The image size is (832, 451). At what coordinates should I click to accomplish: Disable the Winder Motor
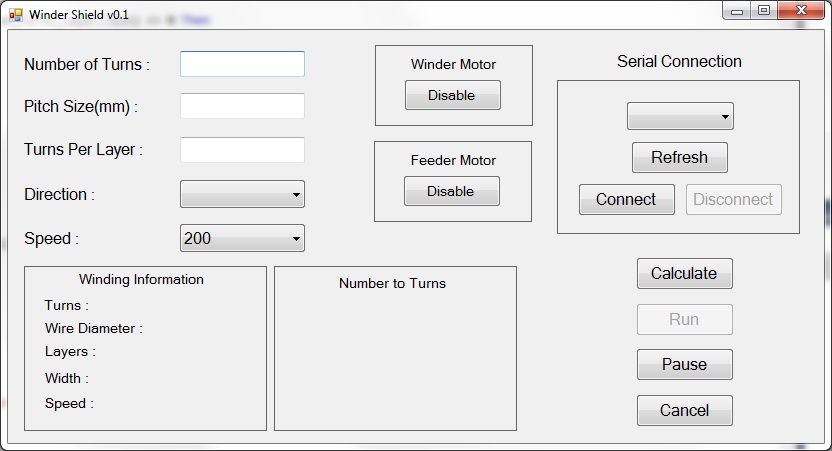tap(453, 95)
